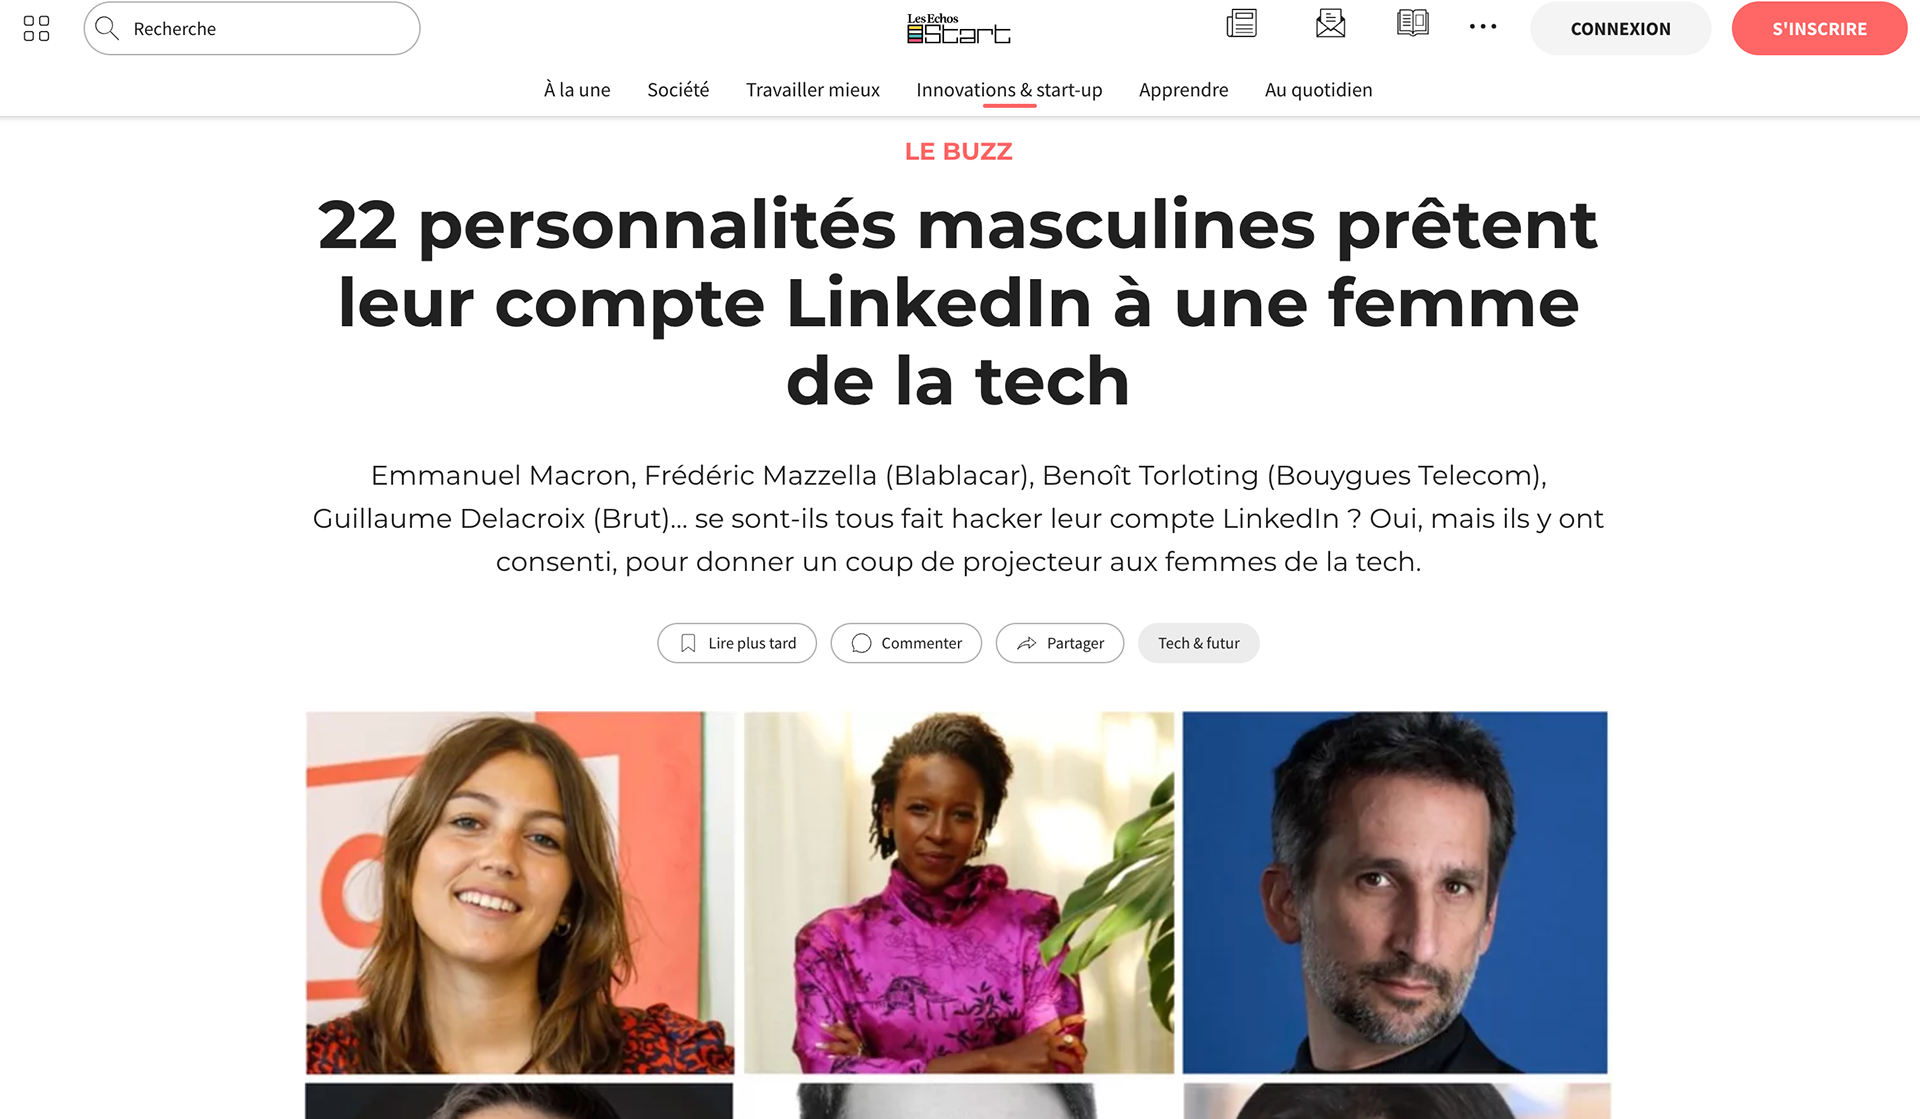Image resolution: width=1920 pixels, height=1119 pixels.
Task: Open the Société menu item
Action: tap(678, 90)
